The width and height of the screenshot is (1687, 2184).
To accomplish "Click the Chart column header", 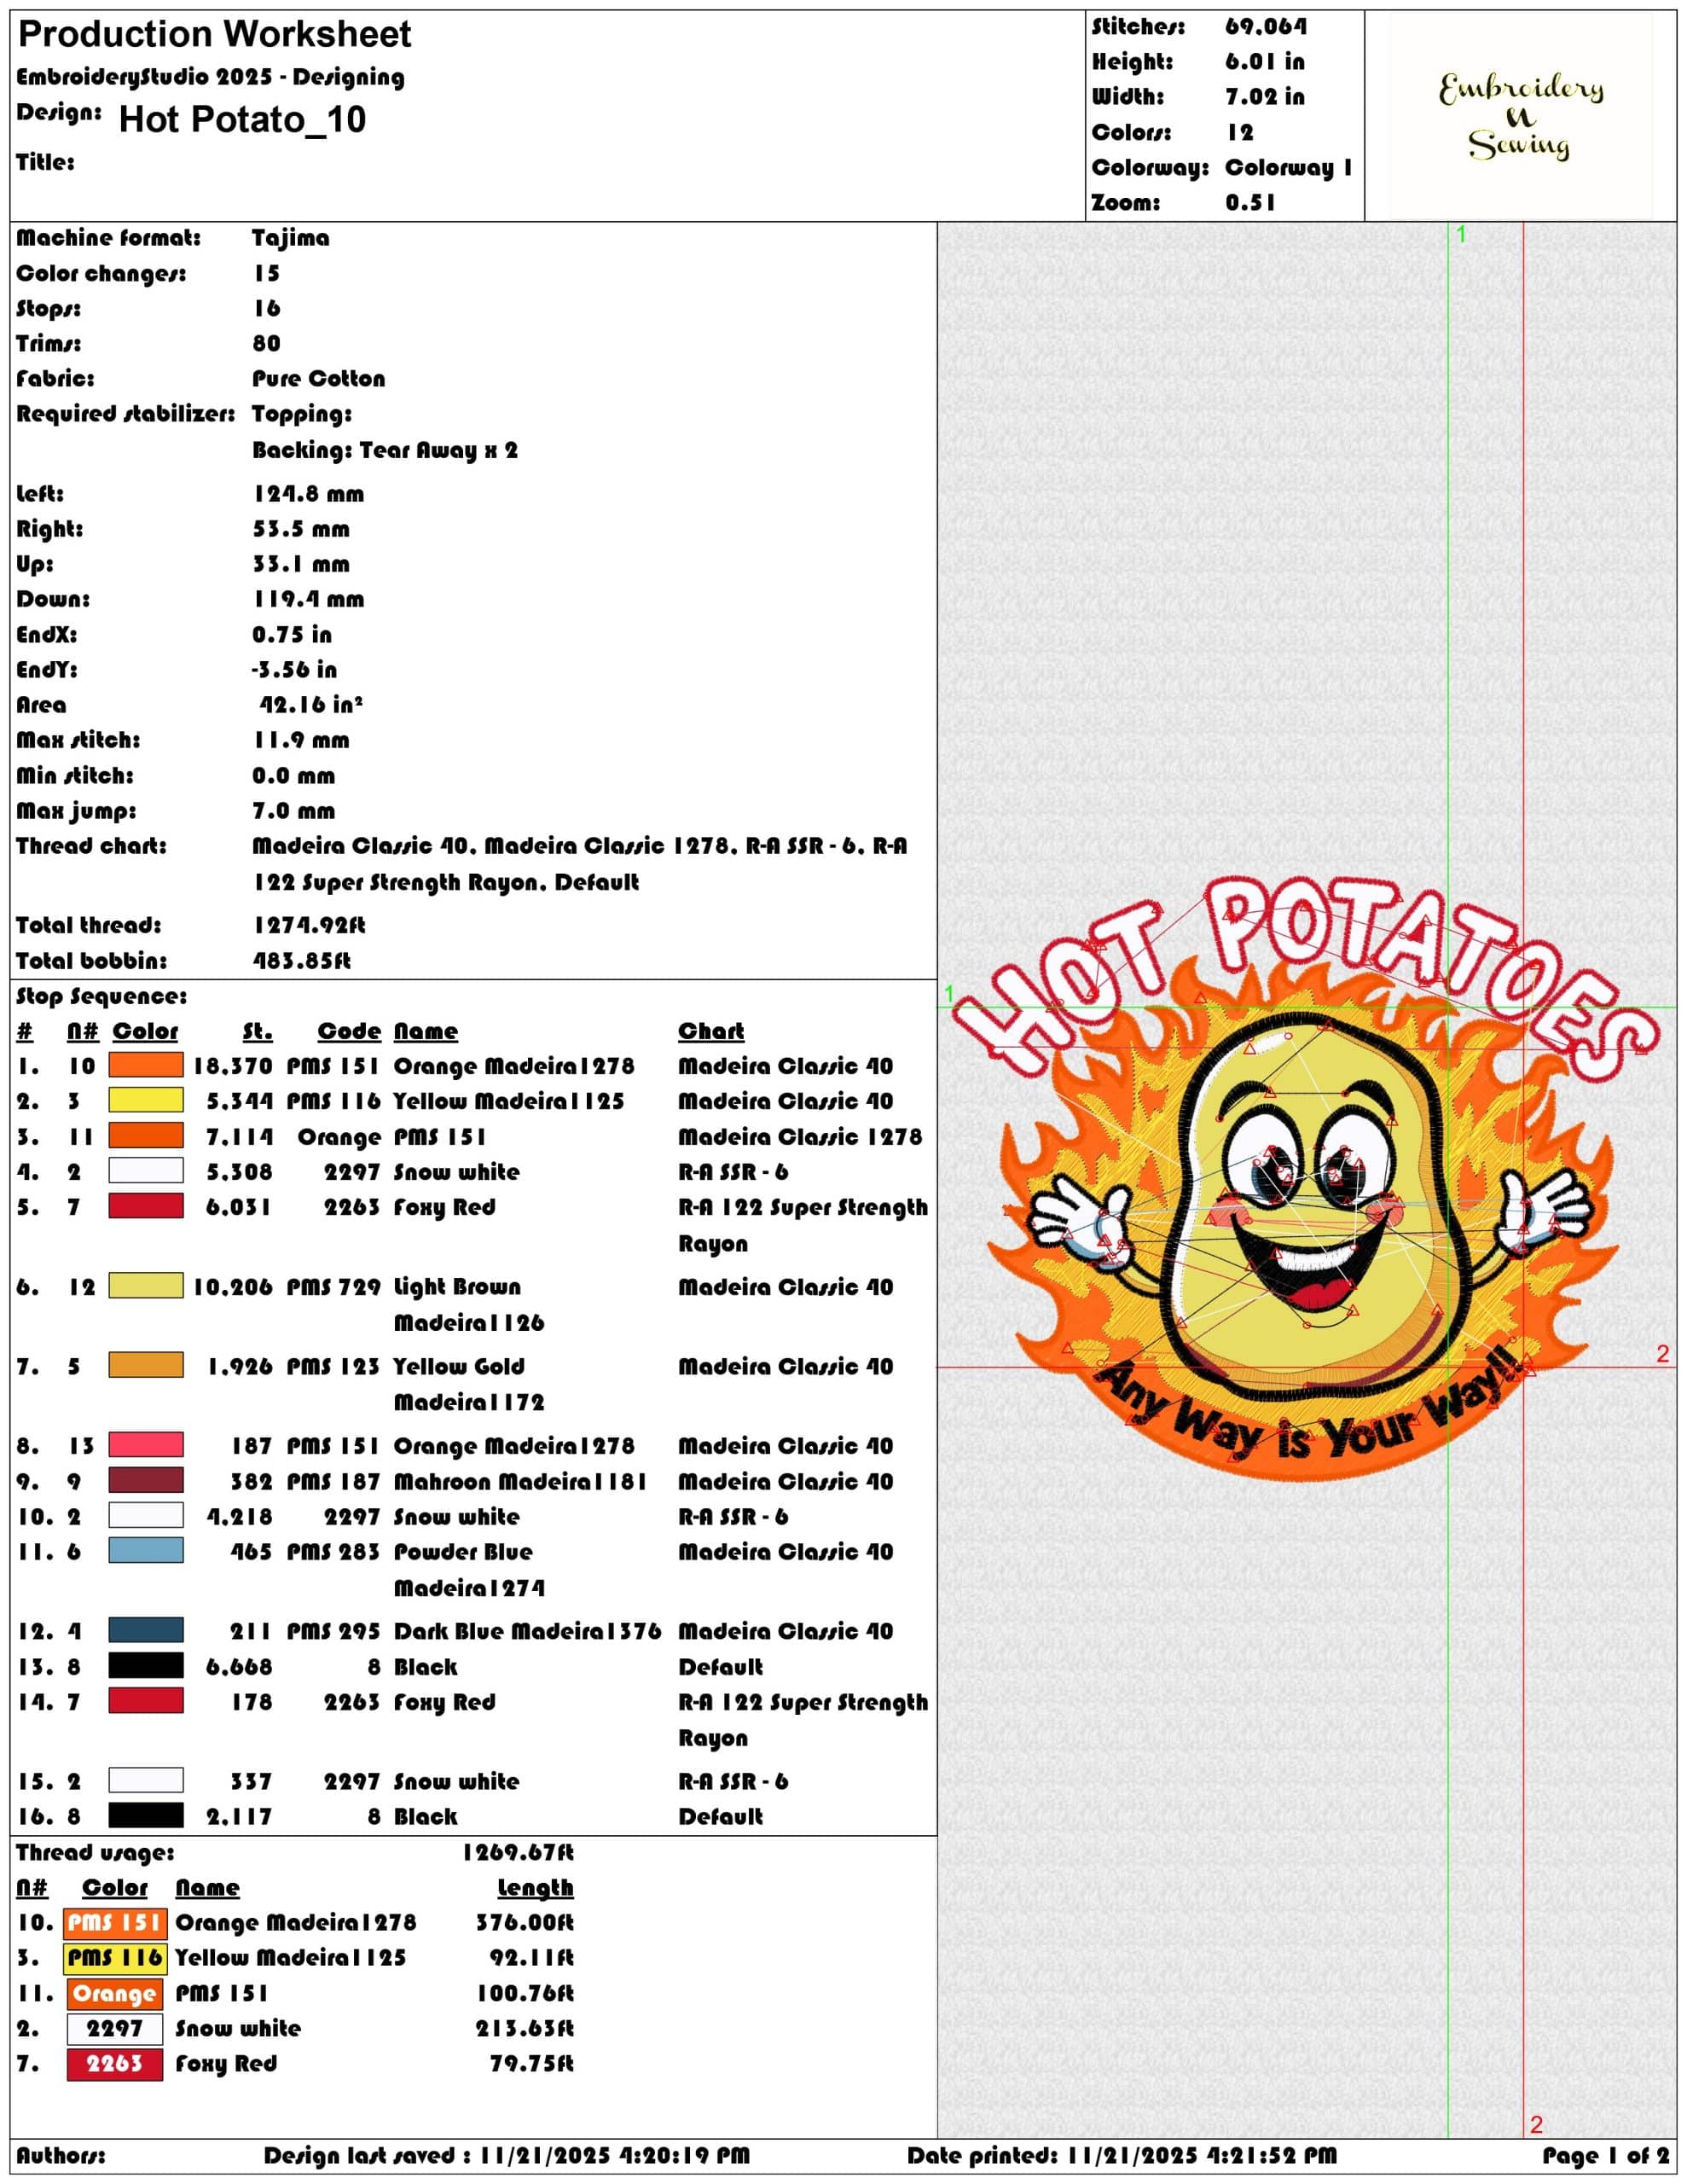I will click(711, 1031).
